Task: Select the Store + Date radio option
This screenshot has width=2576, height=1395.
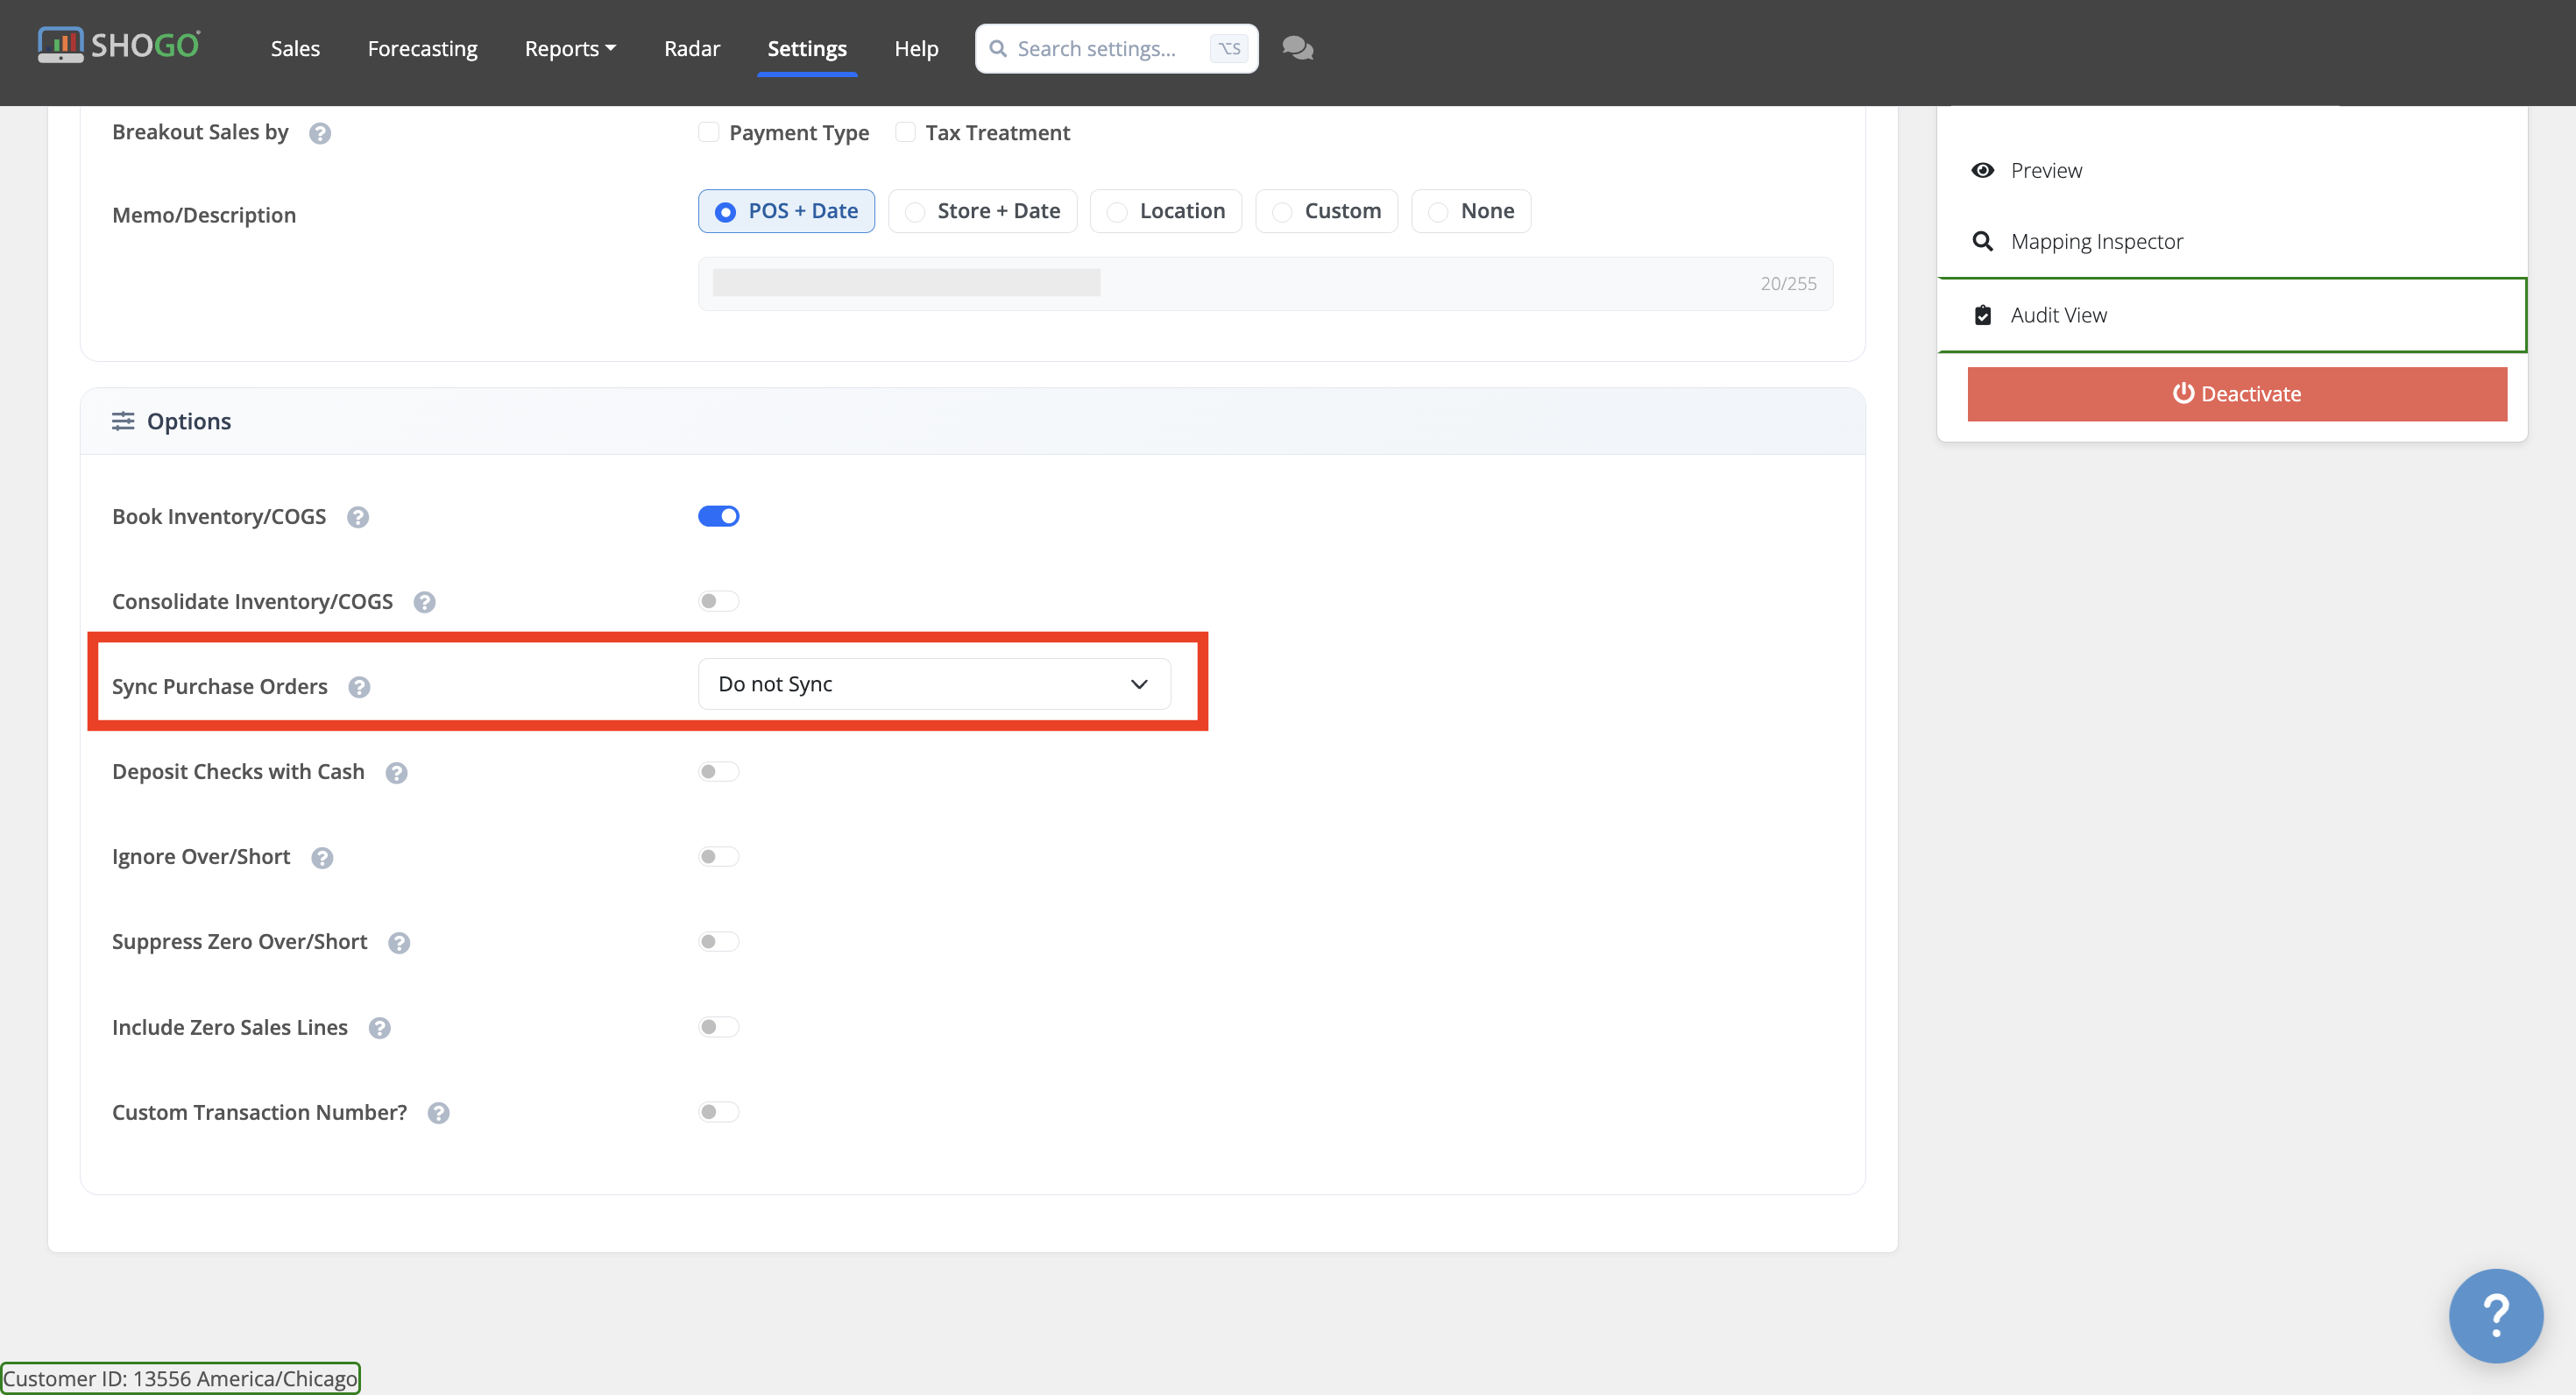Action: [x=982, y=211]
